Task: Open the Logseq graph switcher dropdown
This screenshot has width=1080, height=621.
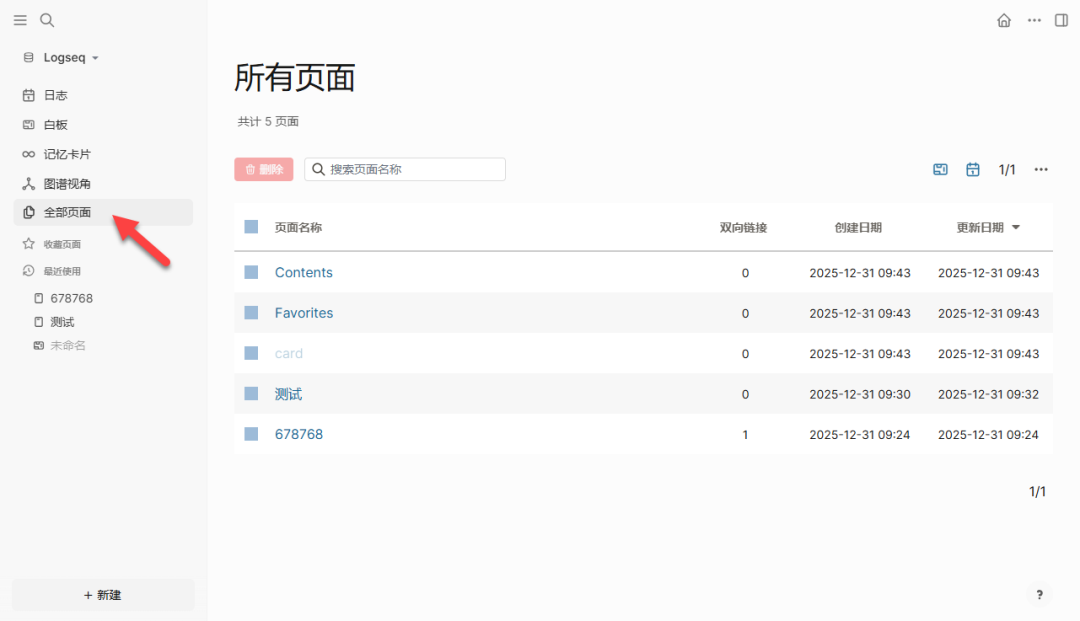Action: [x=62, y=57]
